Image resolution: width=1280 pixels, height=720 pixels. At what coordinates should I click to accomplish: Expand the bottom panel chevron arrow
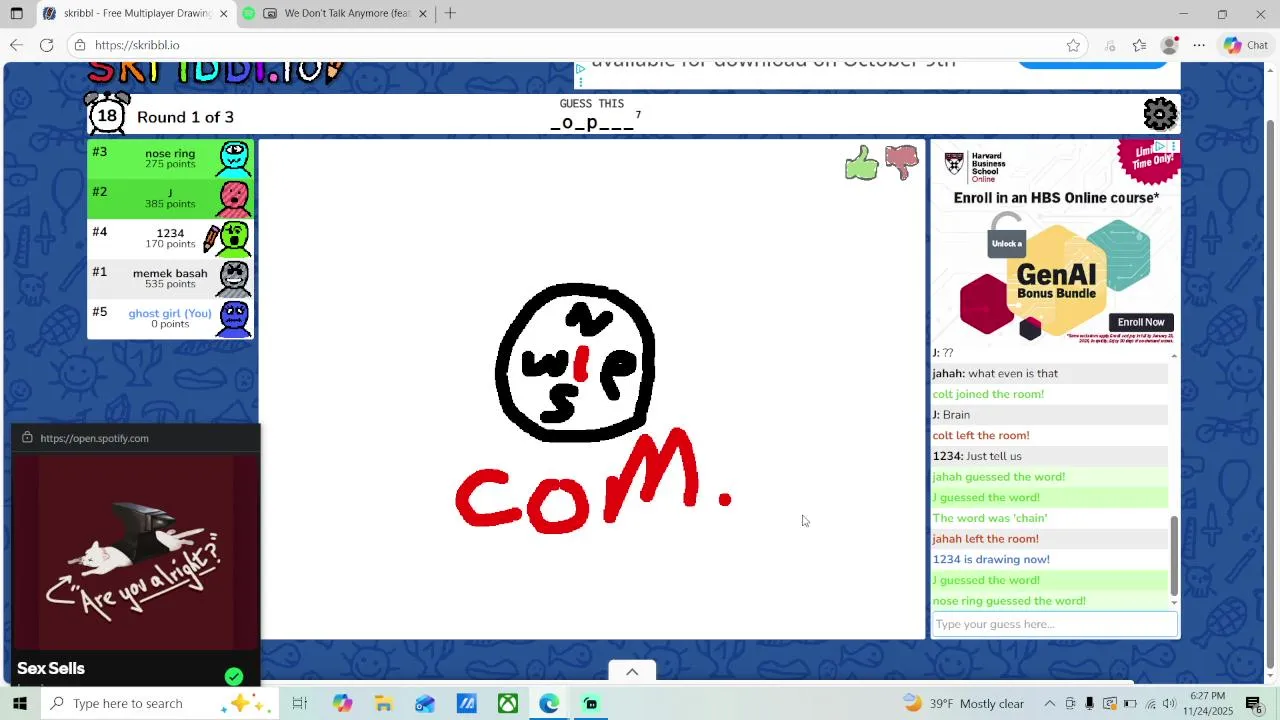pyautogui.click(x=632, y=672)
